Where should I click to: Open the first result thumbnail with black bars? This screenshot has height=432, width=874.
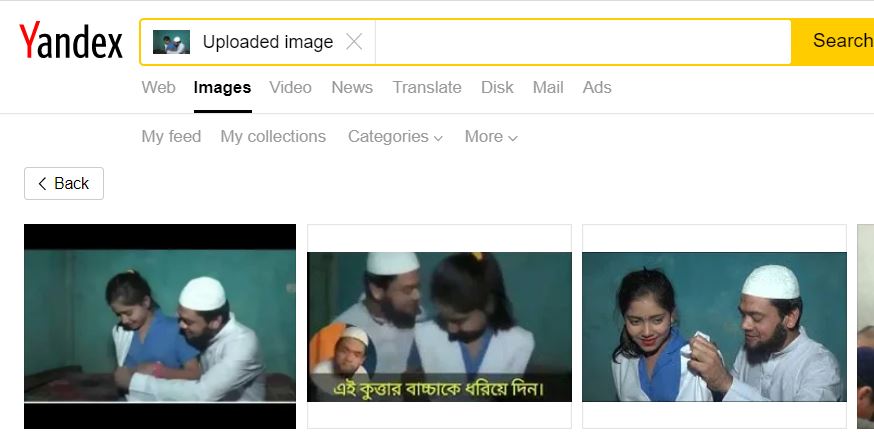point(160,326)
